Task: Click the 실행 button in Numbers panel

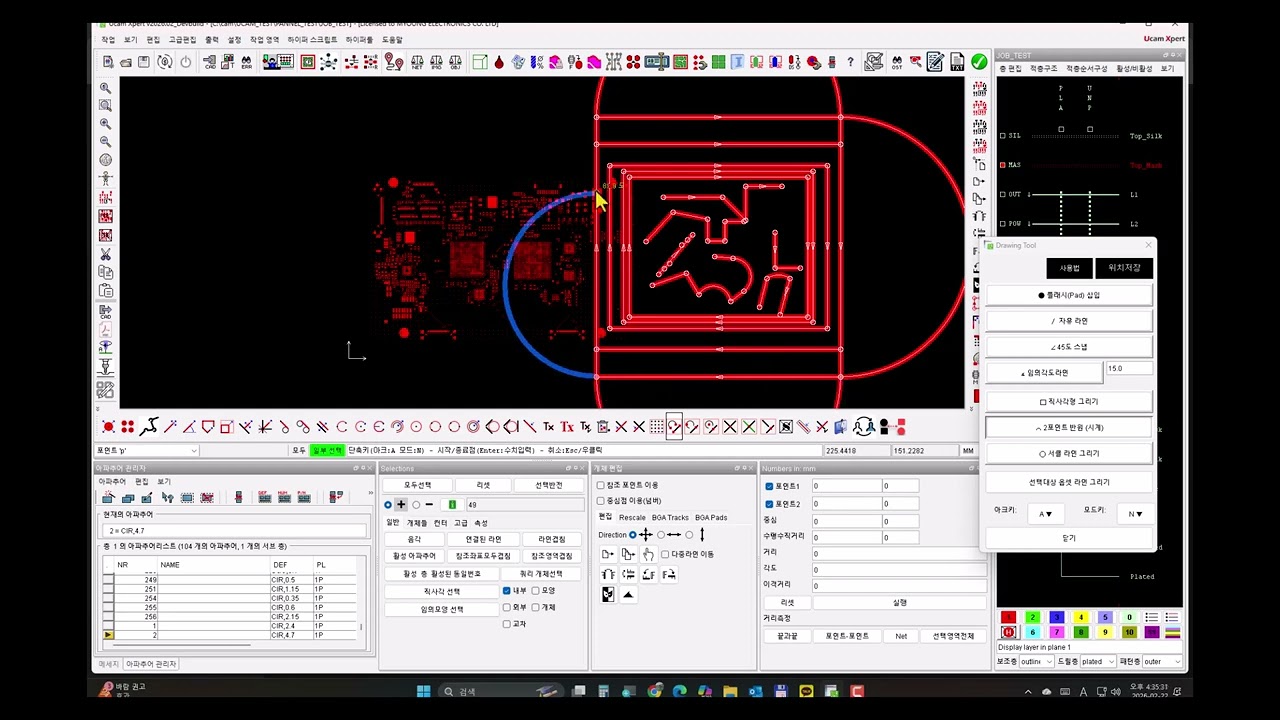Action: point(899,603)
